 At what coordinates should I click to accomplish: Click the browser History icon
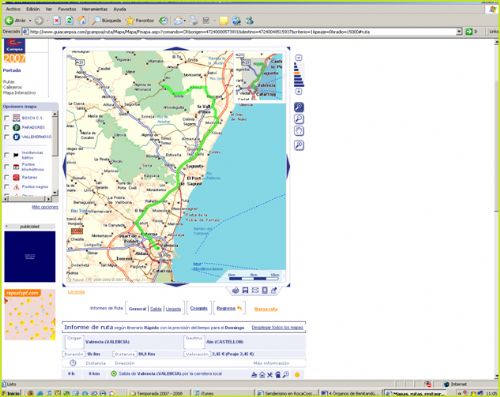pyautogui.click(x=163, y=21)
